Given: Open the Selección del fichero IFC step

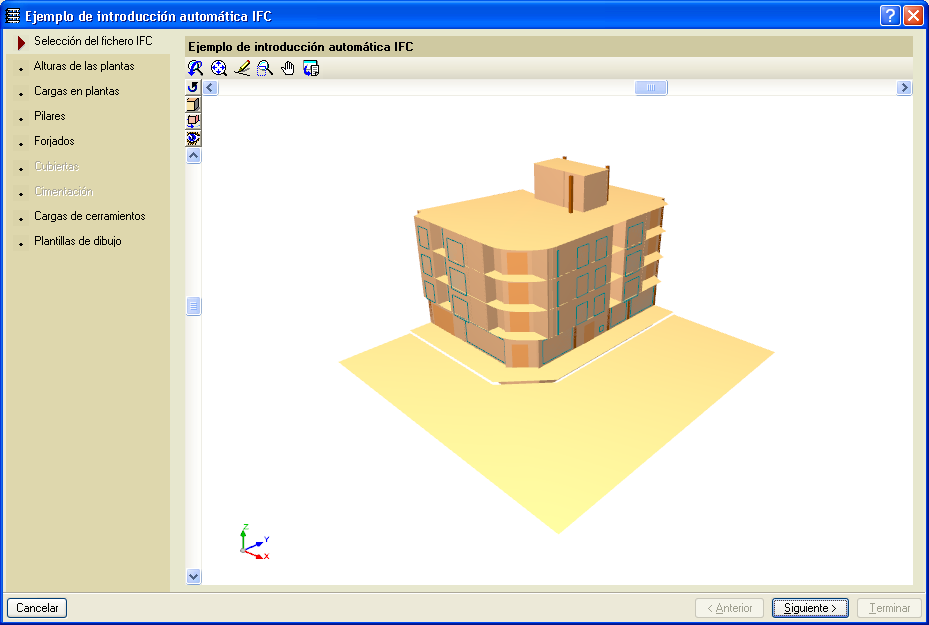Looking at the screenshot, I should (93, 41).
